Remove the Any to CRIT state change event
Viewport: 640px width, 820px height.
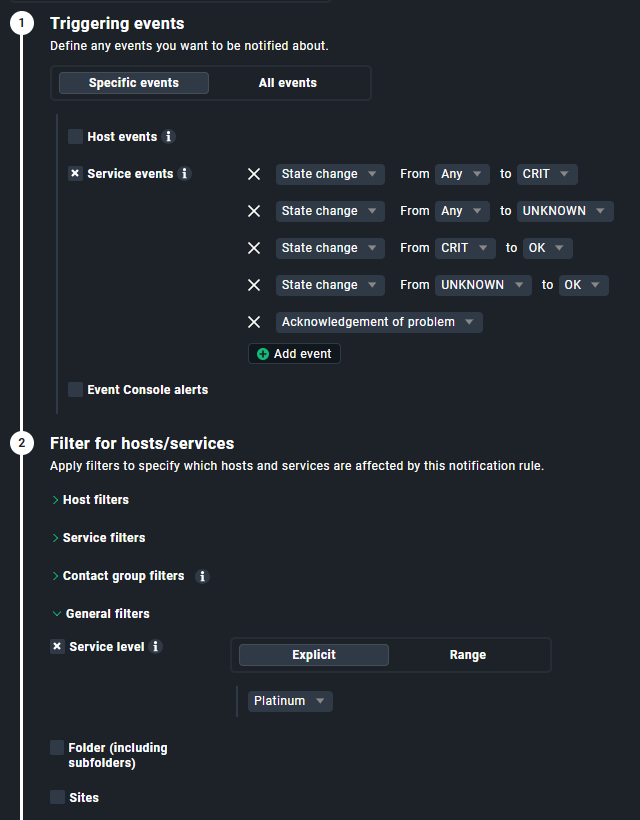(x=254, y=174)
